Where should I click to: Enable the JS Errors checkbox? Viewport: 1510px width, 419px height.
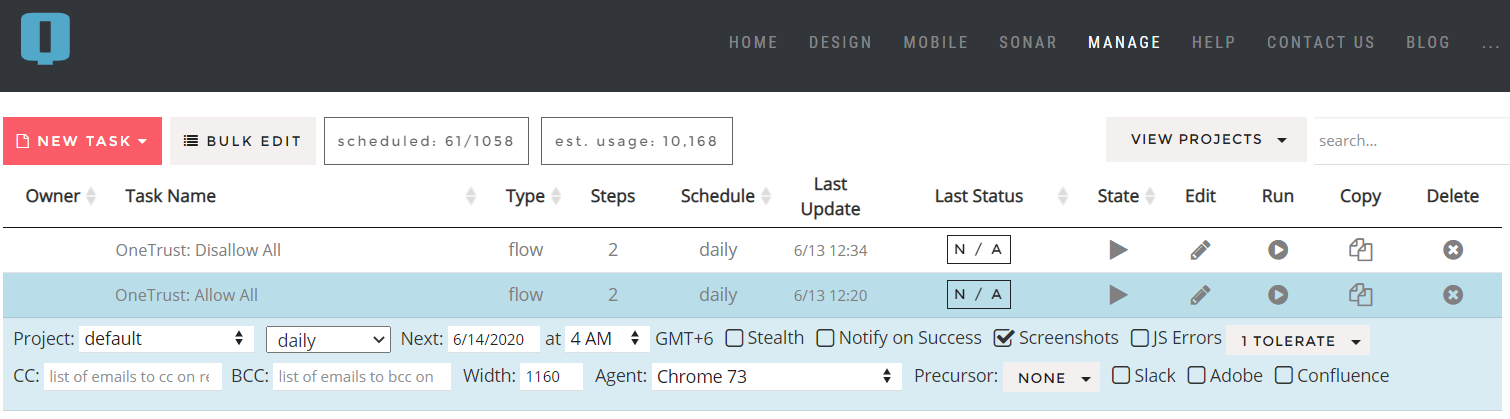(x=1139, y=338)
